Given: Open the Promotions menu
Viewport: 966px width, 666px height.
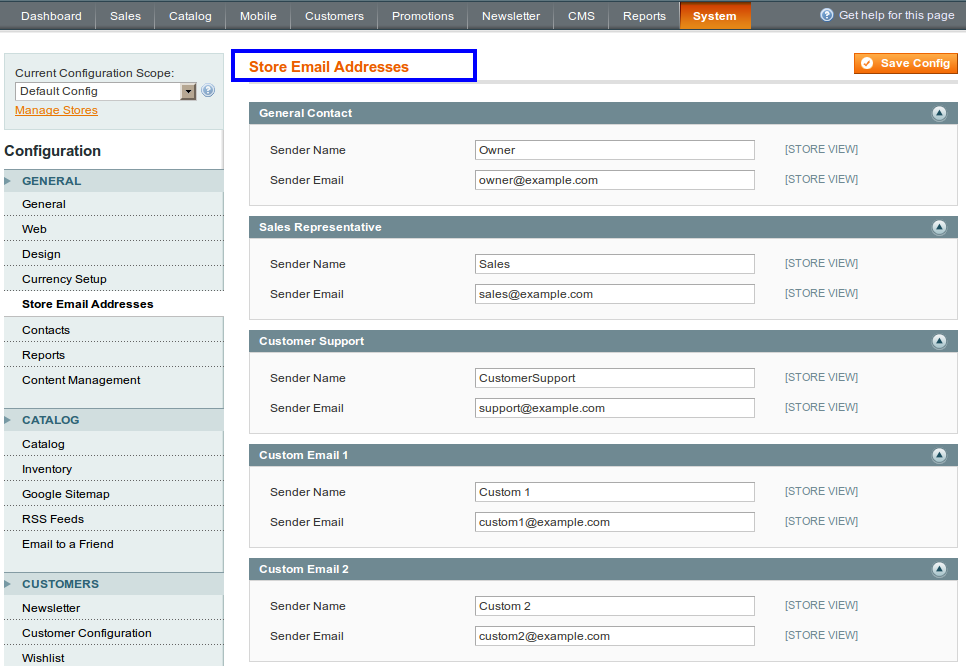Looking at the screenshot, I should point(422,16).
